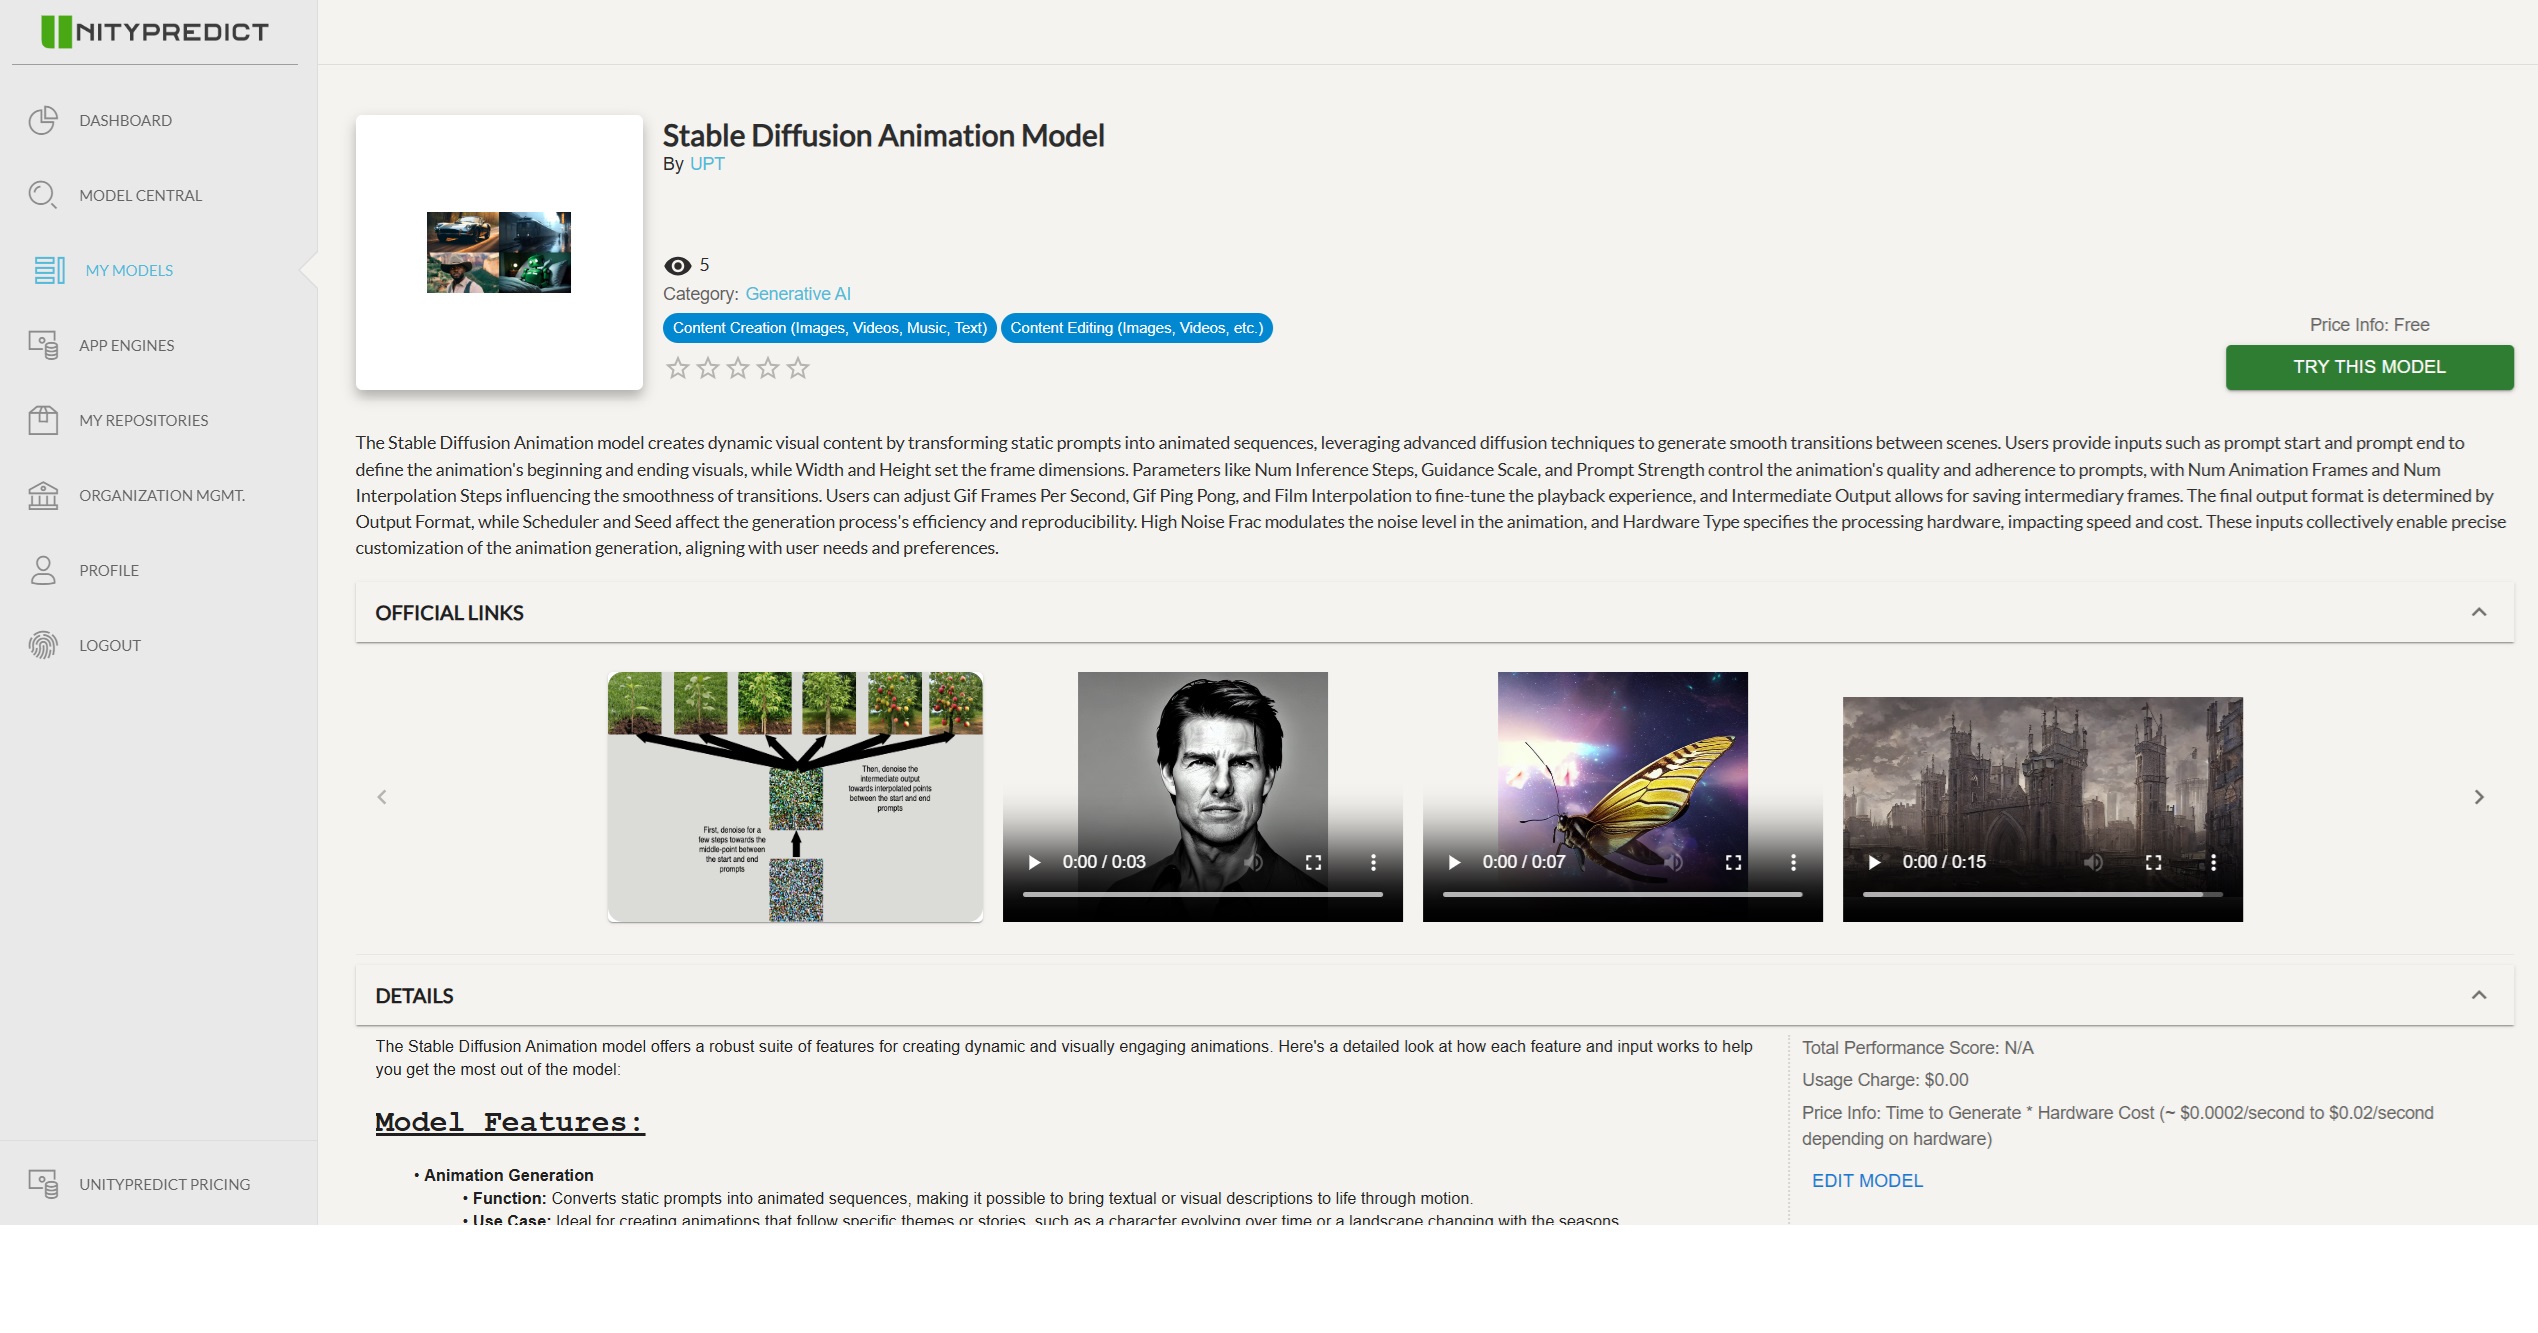
Task: Open UnityPredict Pricing in the sidebar
Action: tap(164, 1184)
